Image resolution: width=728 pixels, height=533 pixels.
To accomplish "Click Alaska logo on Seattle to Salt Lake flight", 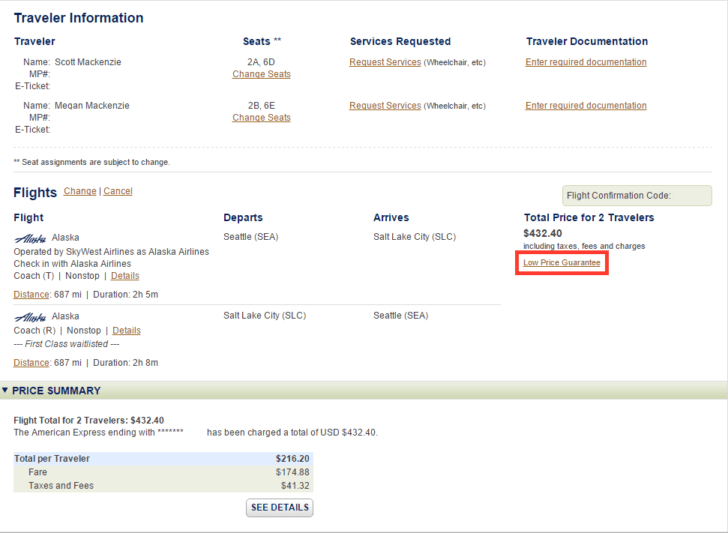I will pyautogui.click(x=30, y=239).
